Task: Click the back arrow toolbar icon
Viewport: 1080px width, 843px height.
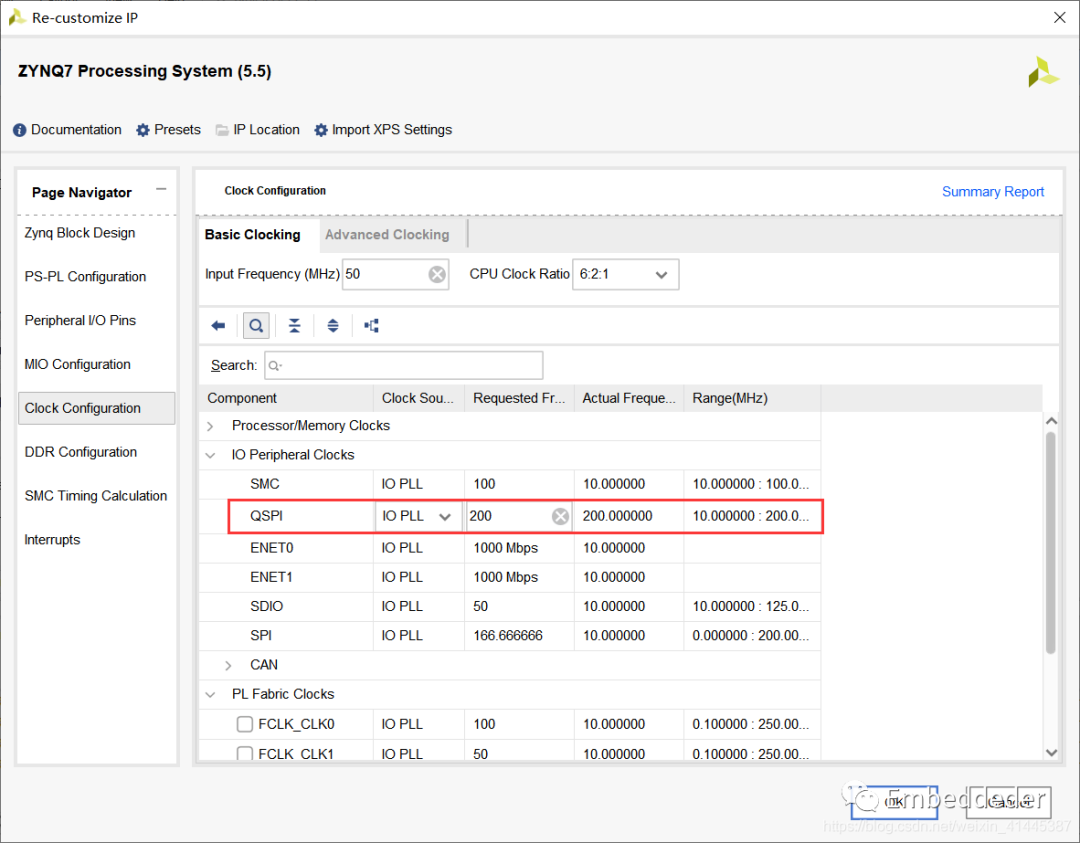Action: tap(218, 326)
